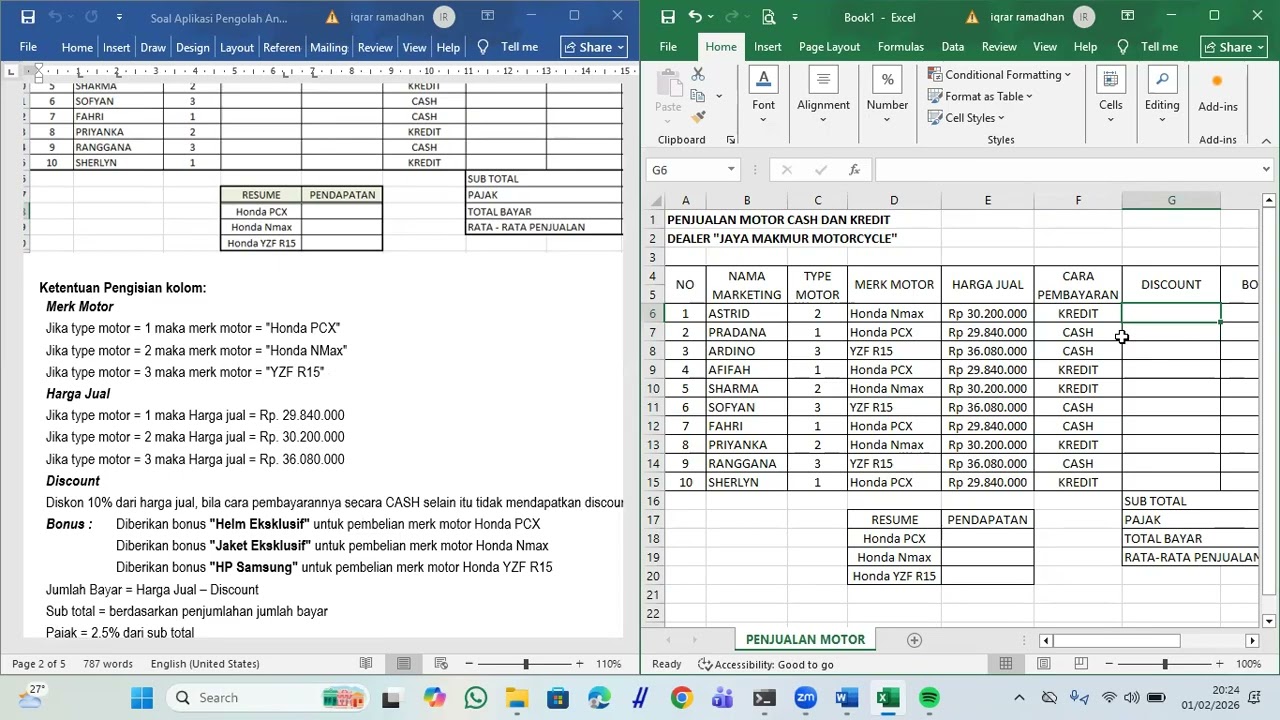
Task: Open the Page Layout tab in Excel
Action: (829, 47)
